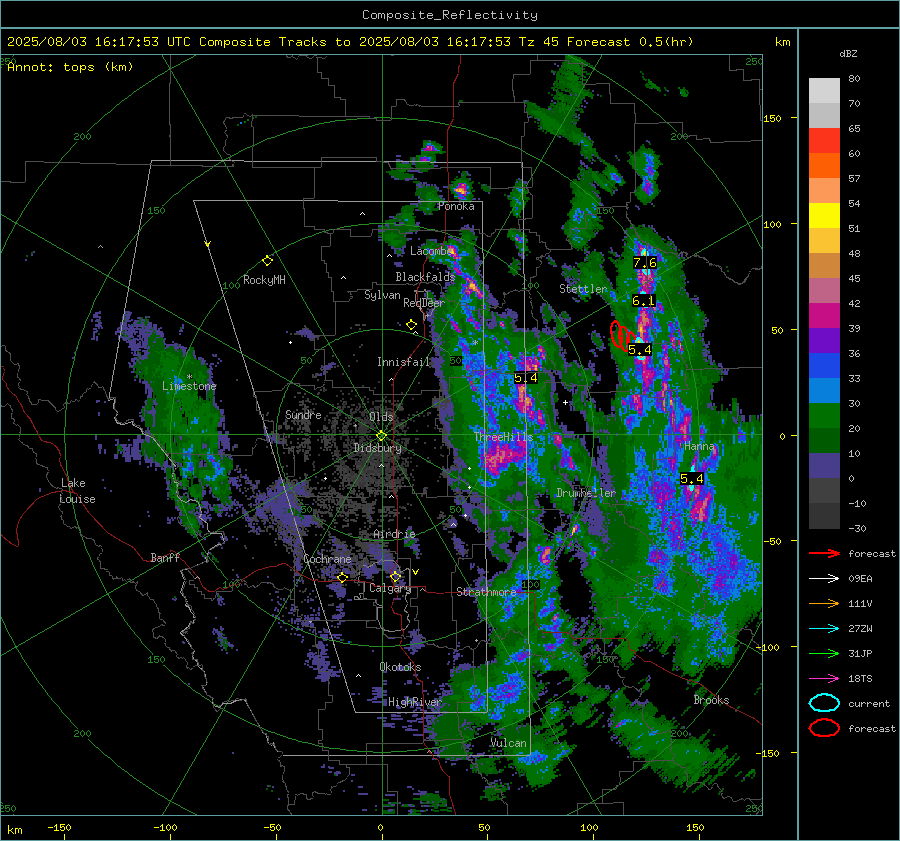The width and height of the screenshot is (900, 841).
Task: Click the Annot: tops (km) label
Action: click(70, 67)
